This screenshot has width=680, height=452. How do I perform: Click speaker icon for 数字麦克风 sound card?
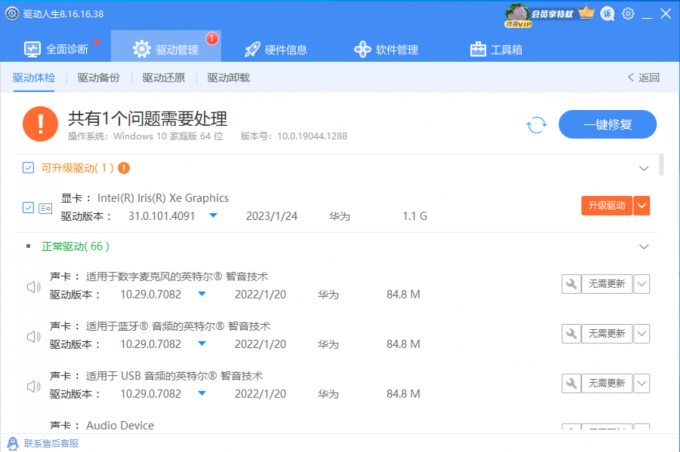pyautogui.click(x=33, y=287)
